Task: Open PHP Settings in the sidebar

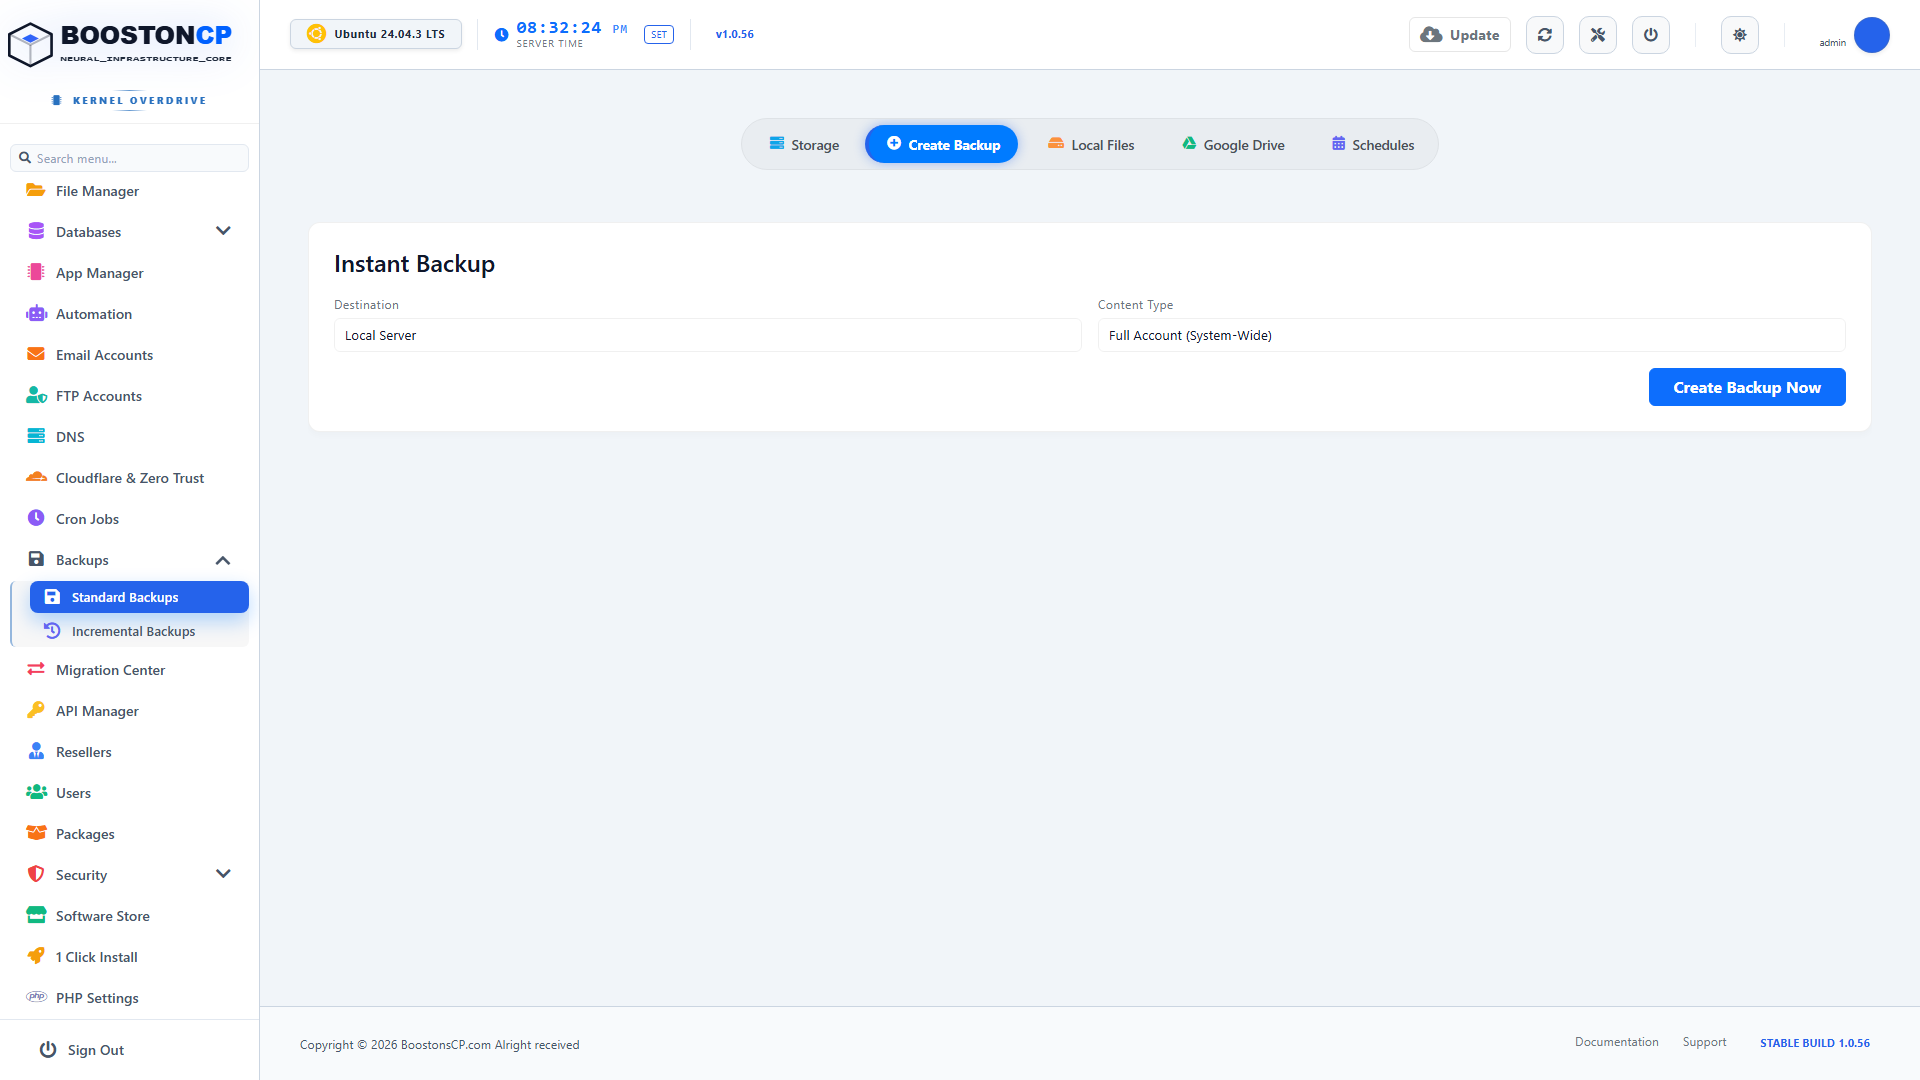Action: coord(97,998)
